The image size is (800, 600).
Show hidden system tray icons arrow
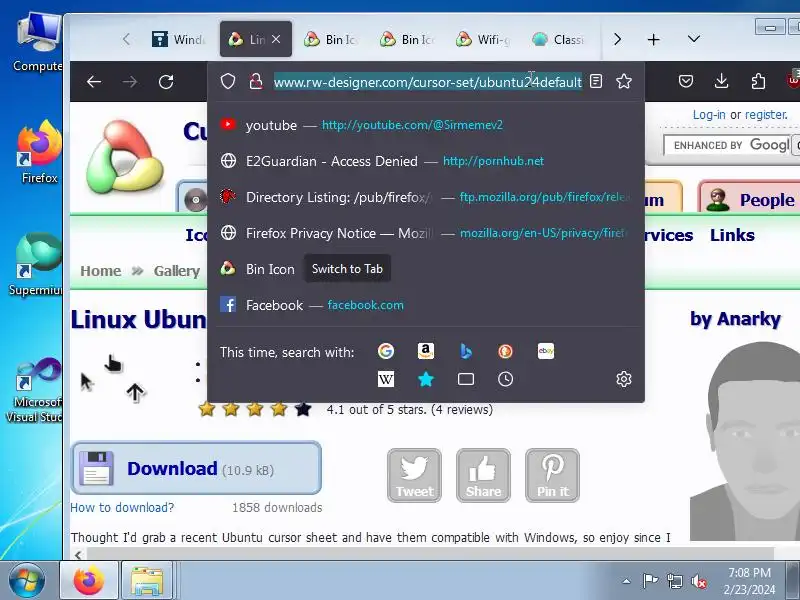tap(627, 581)
